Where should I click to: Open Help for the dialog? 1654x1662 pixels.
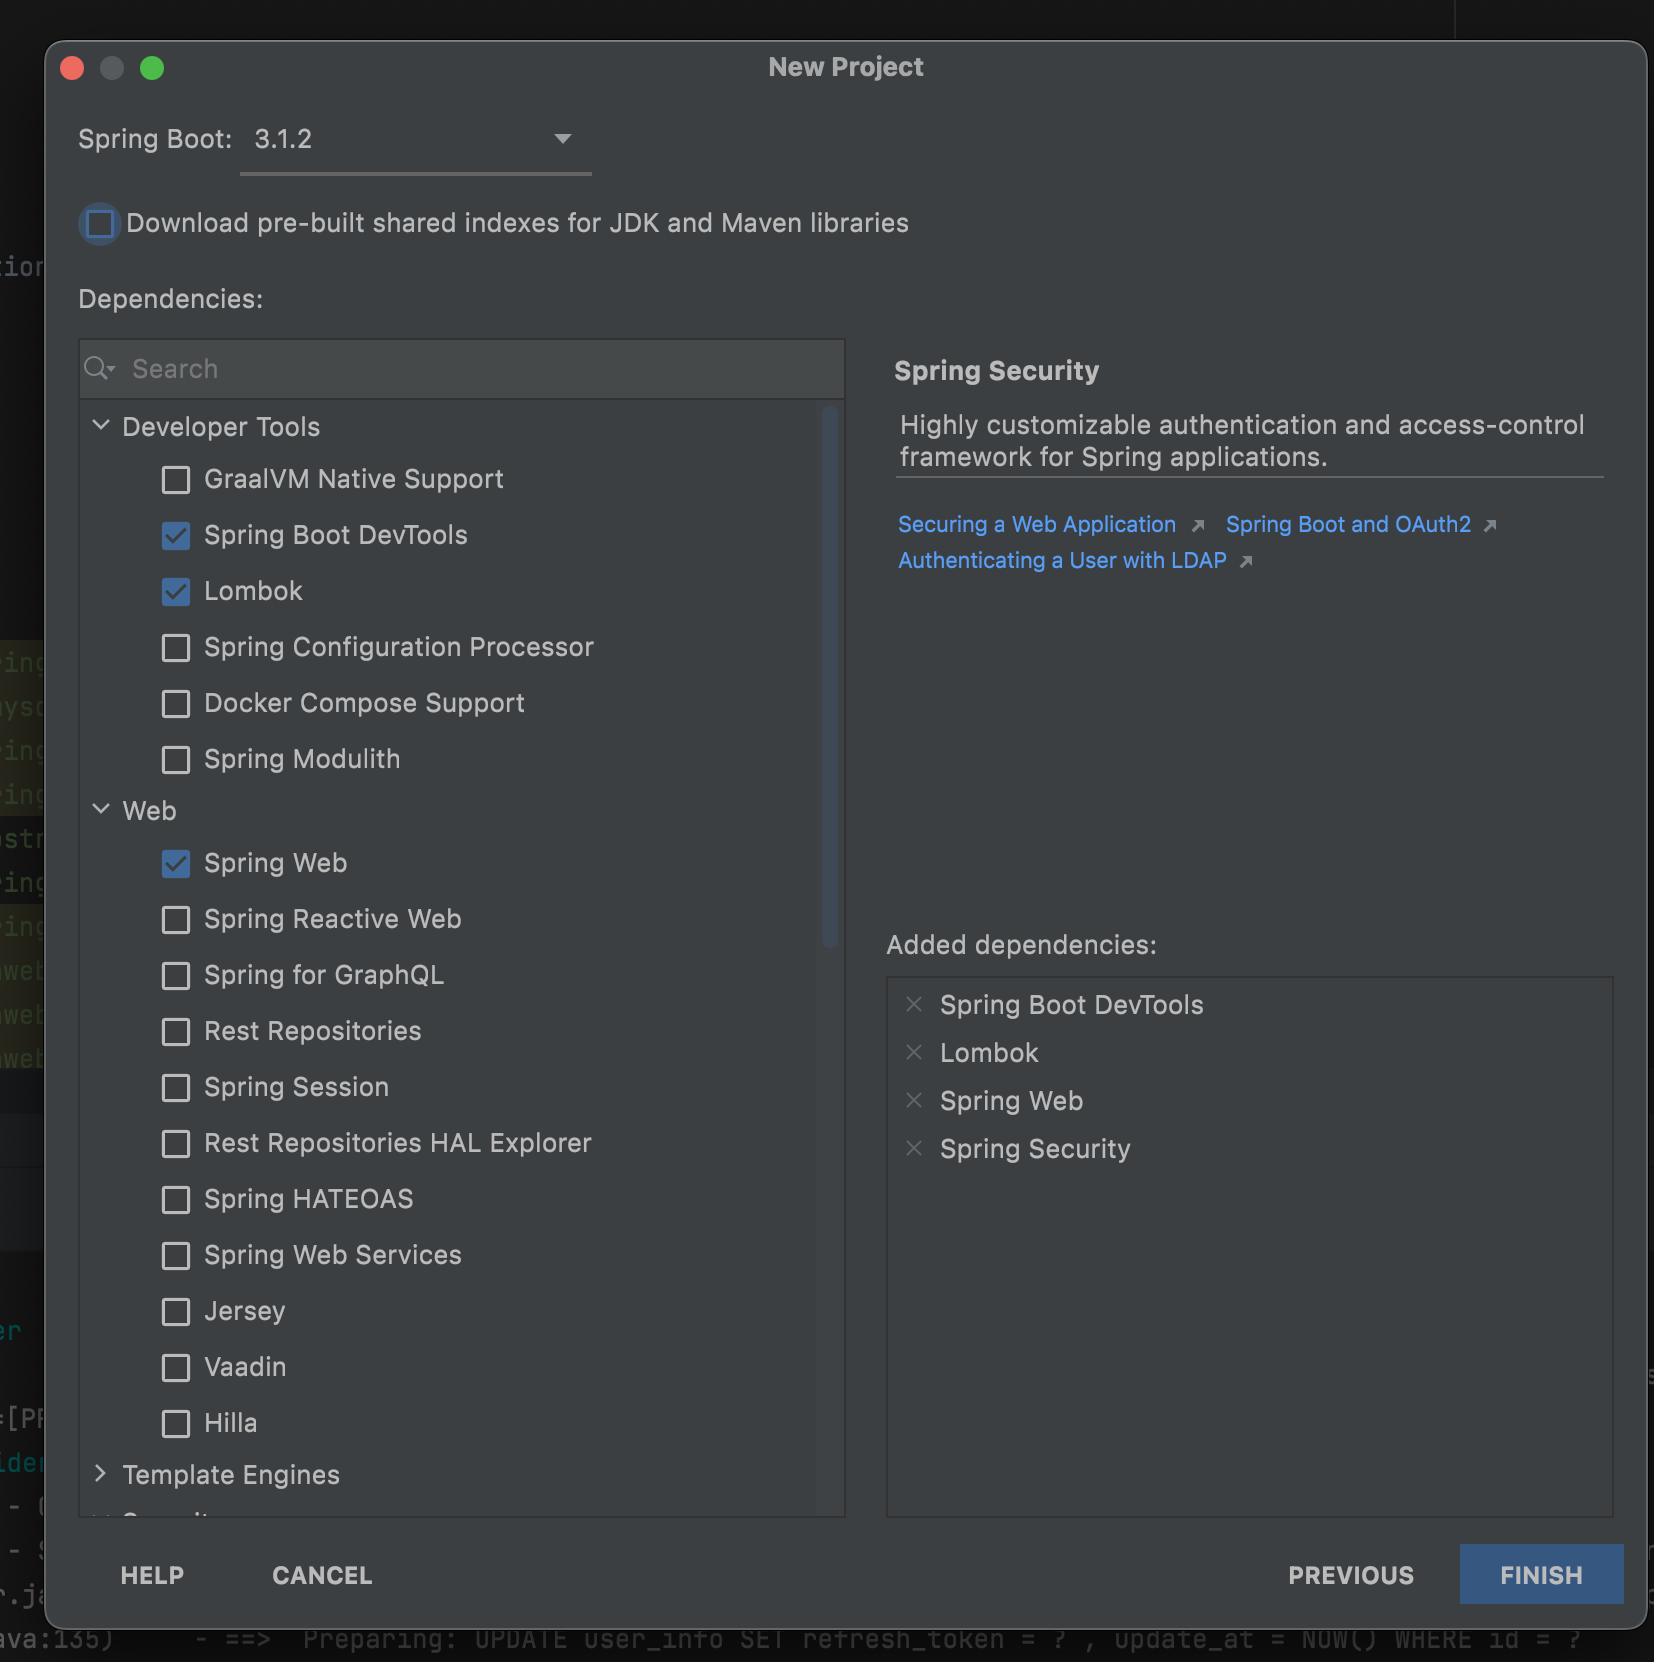152,1575
